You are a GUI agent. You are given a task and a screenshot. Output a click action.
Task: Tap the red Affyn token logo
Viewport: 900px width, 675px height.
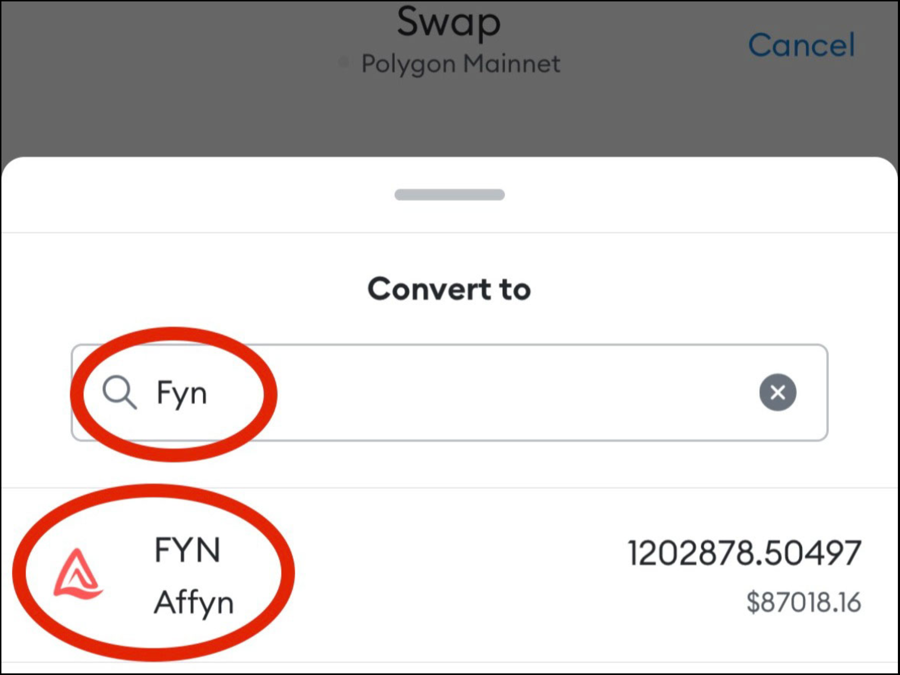click(x=78, y=577)
